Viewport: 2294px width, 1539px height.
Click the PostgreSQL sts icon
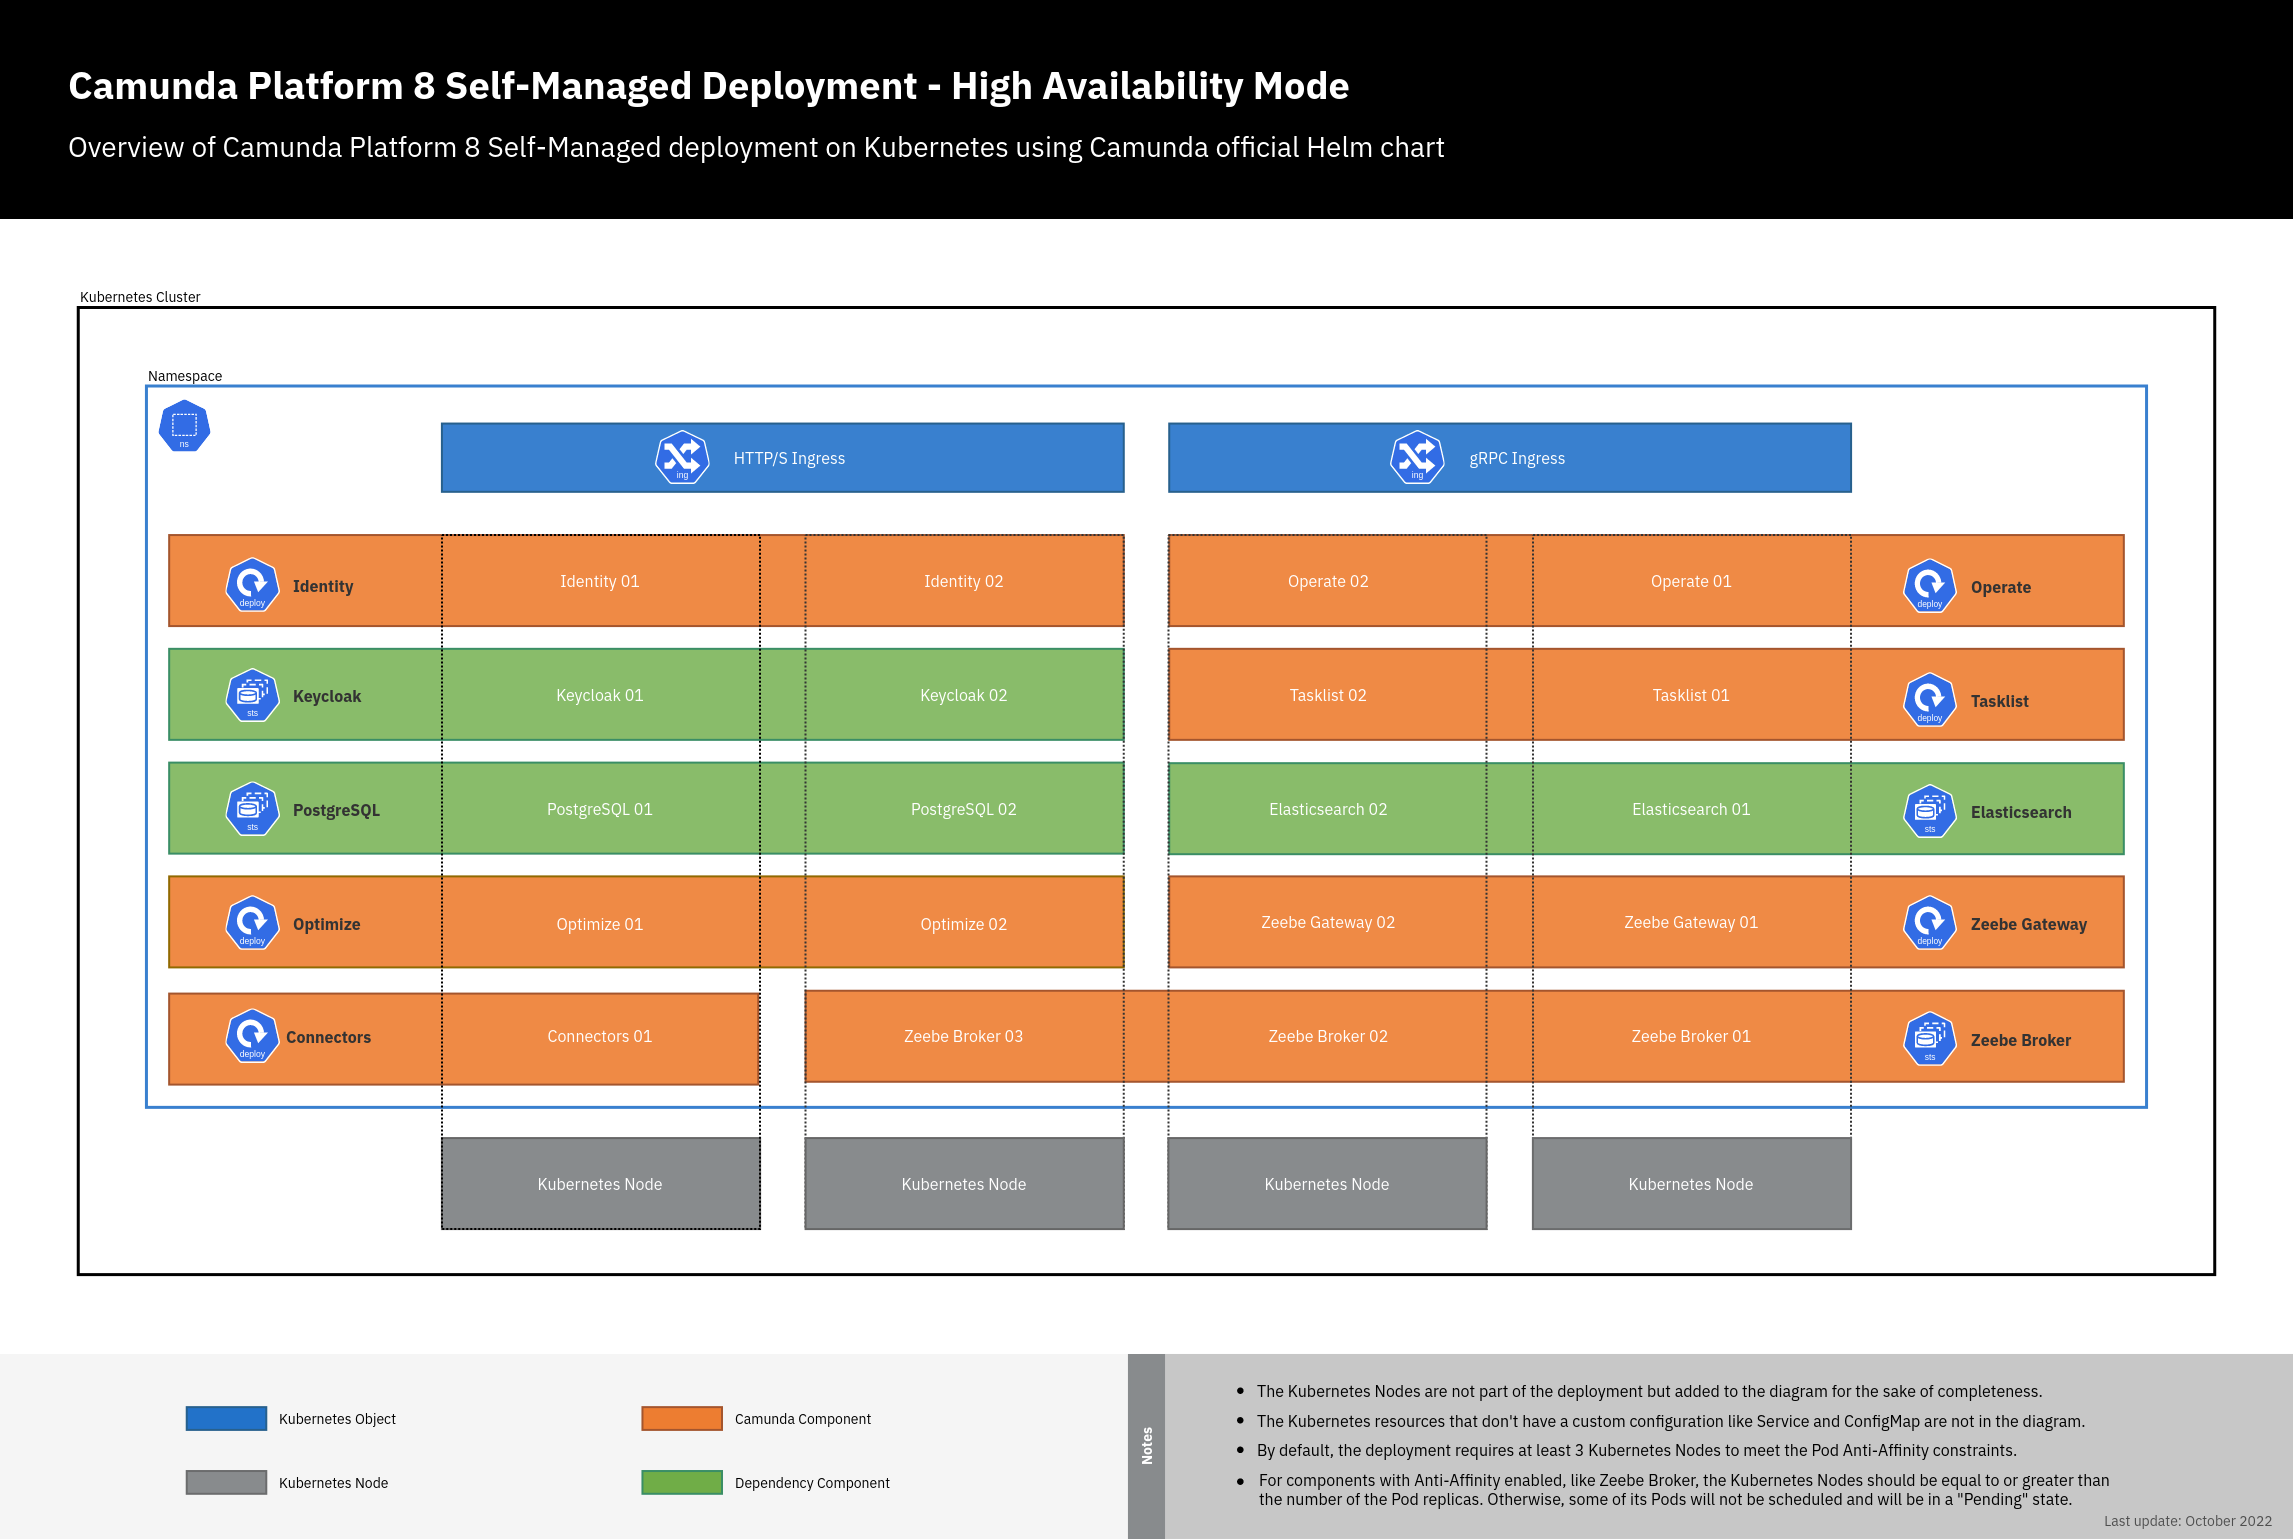(252, 809)
